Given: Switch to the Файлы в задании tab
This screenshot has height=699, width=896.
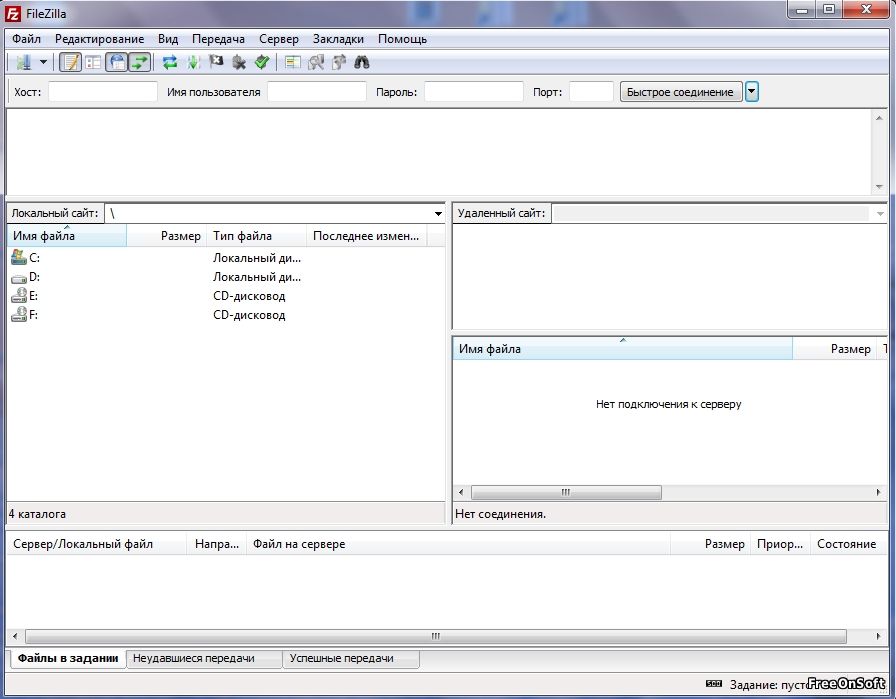Looking at the screenshot, I should pyautogui.click(x=67, y=658).
